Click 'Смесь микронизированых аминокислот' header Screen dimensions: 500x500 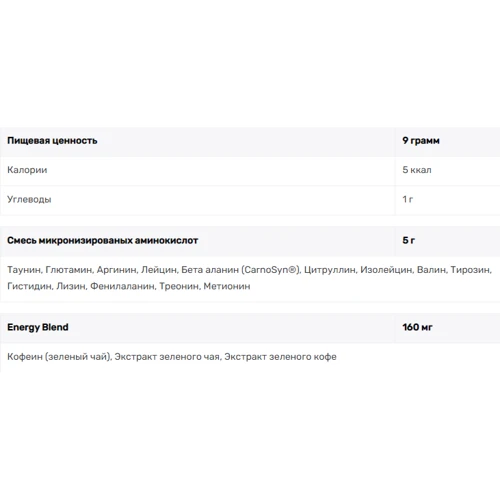pyautogui.click(x=103, y=241)
